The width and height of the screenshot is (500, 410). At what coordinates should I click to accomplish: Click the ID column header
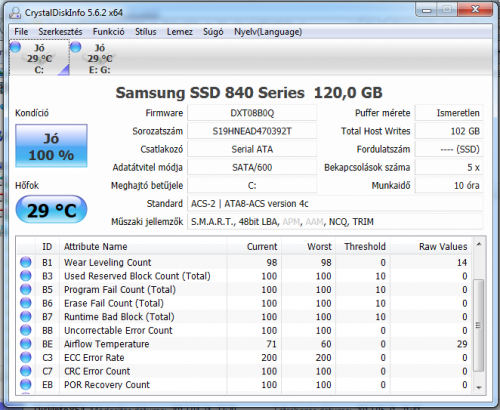click(x=47, y=246)
